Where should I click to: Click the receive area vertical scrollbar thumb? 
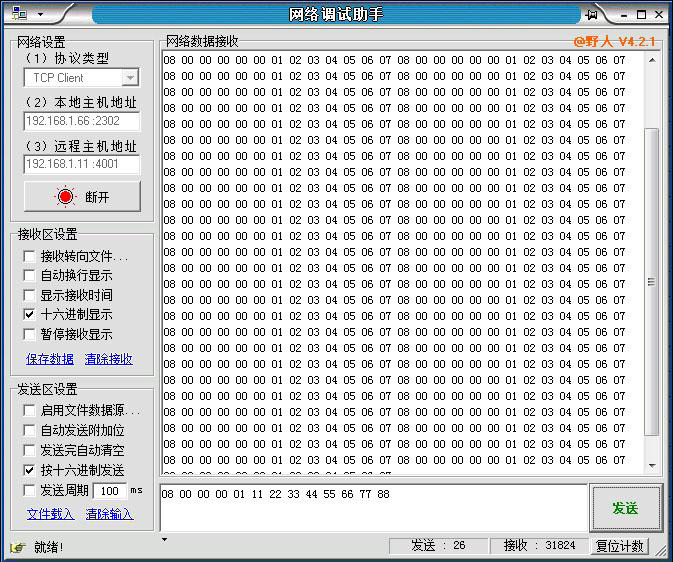tap(652, 280)
